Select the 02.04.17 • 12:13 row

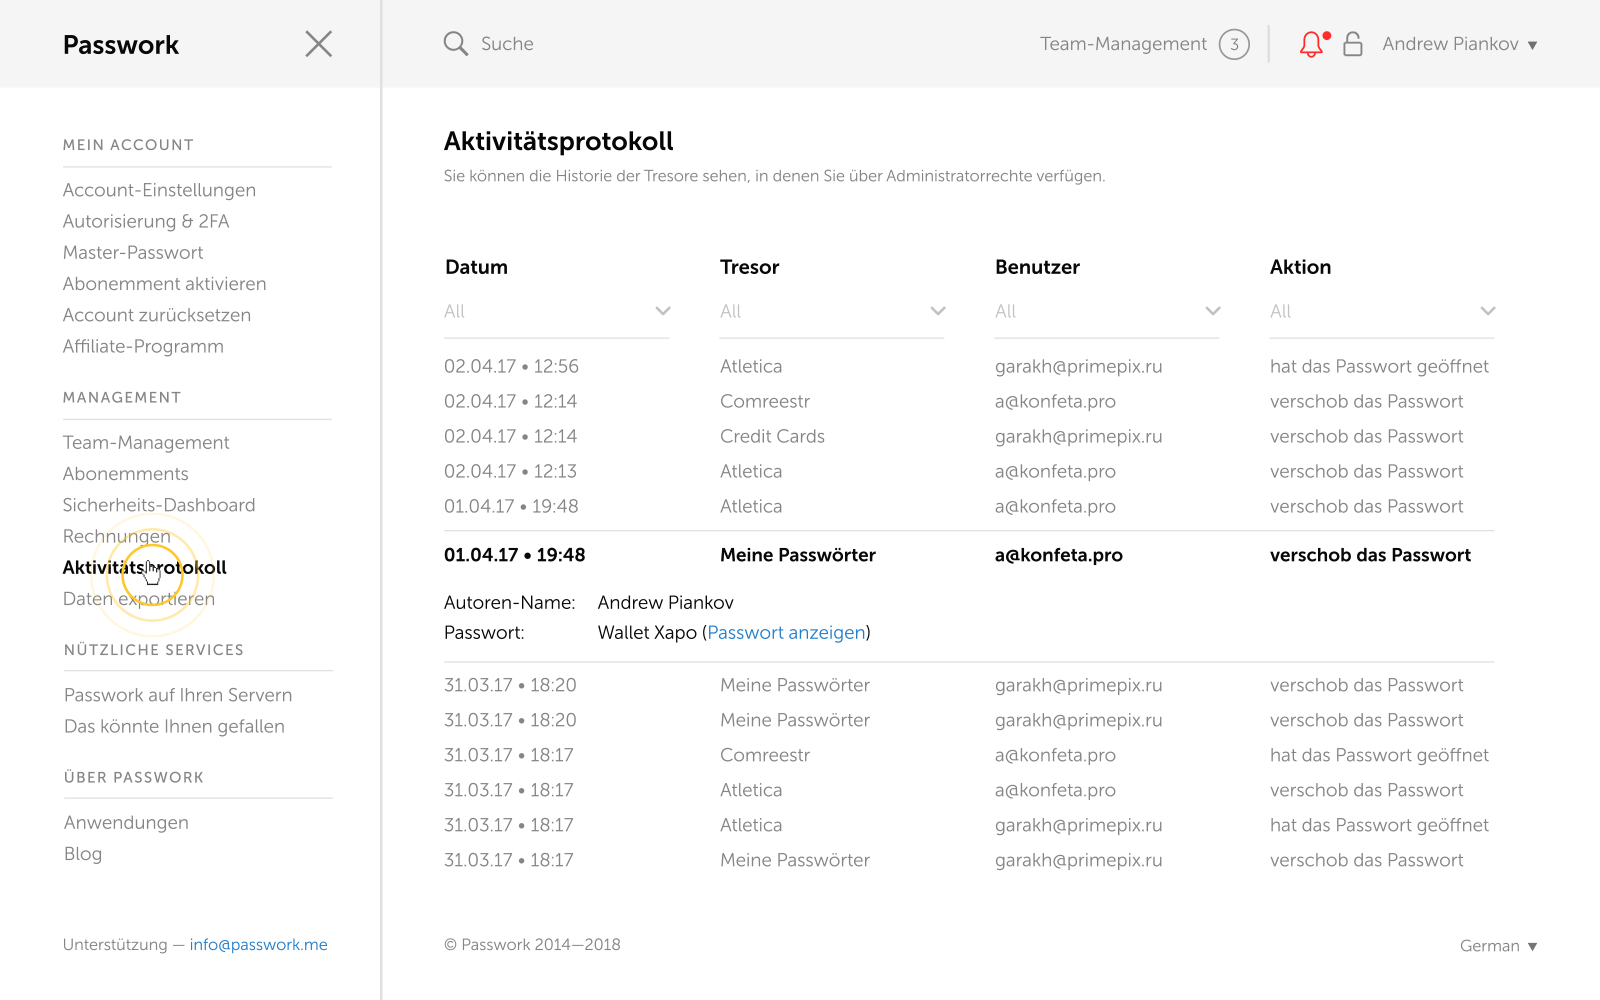click(x=969, y=472)
